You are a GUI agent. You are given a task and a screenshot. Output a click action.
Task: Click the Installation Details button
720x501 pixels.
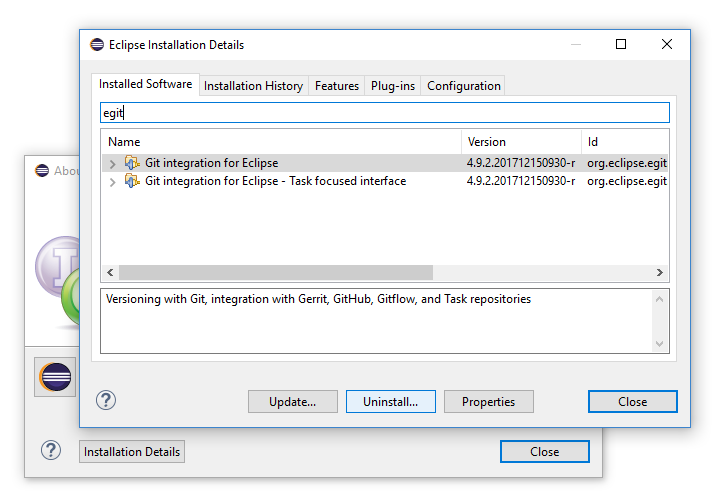pos(132,452)
